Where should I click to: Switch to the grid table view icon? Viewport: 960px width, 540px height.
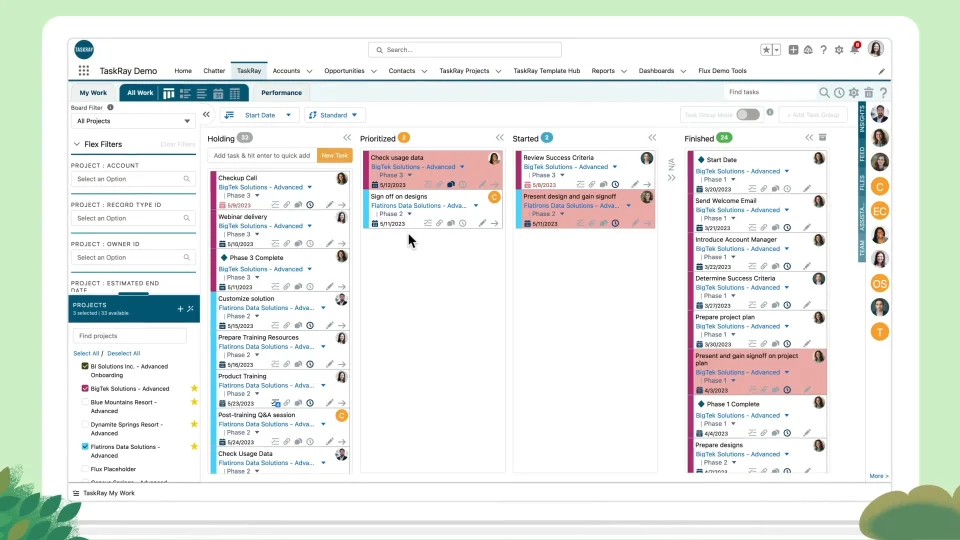tap(234, 93)
